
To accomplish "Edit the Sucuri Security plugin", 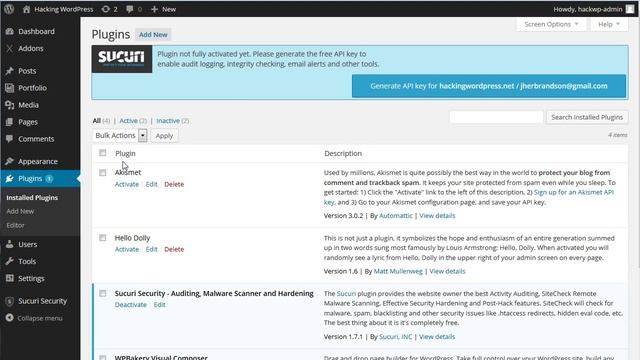I will pos(160,305).
